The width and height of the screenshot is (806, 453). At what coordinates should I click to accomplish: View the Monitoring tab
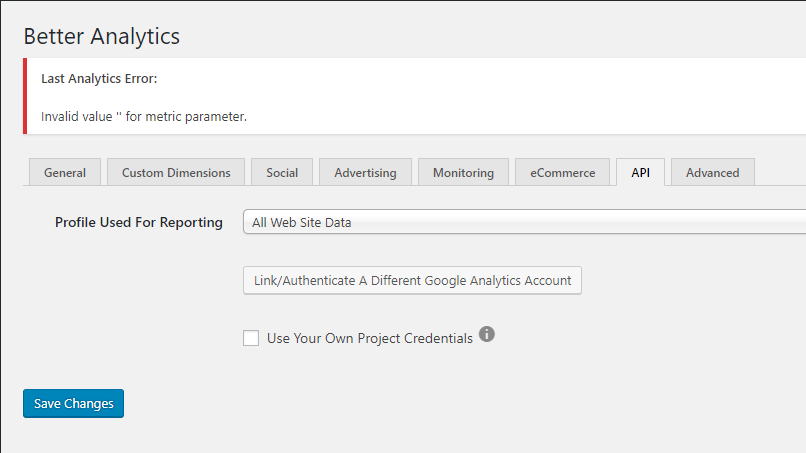(x=463, y=172)
